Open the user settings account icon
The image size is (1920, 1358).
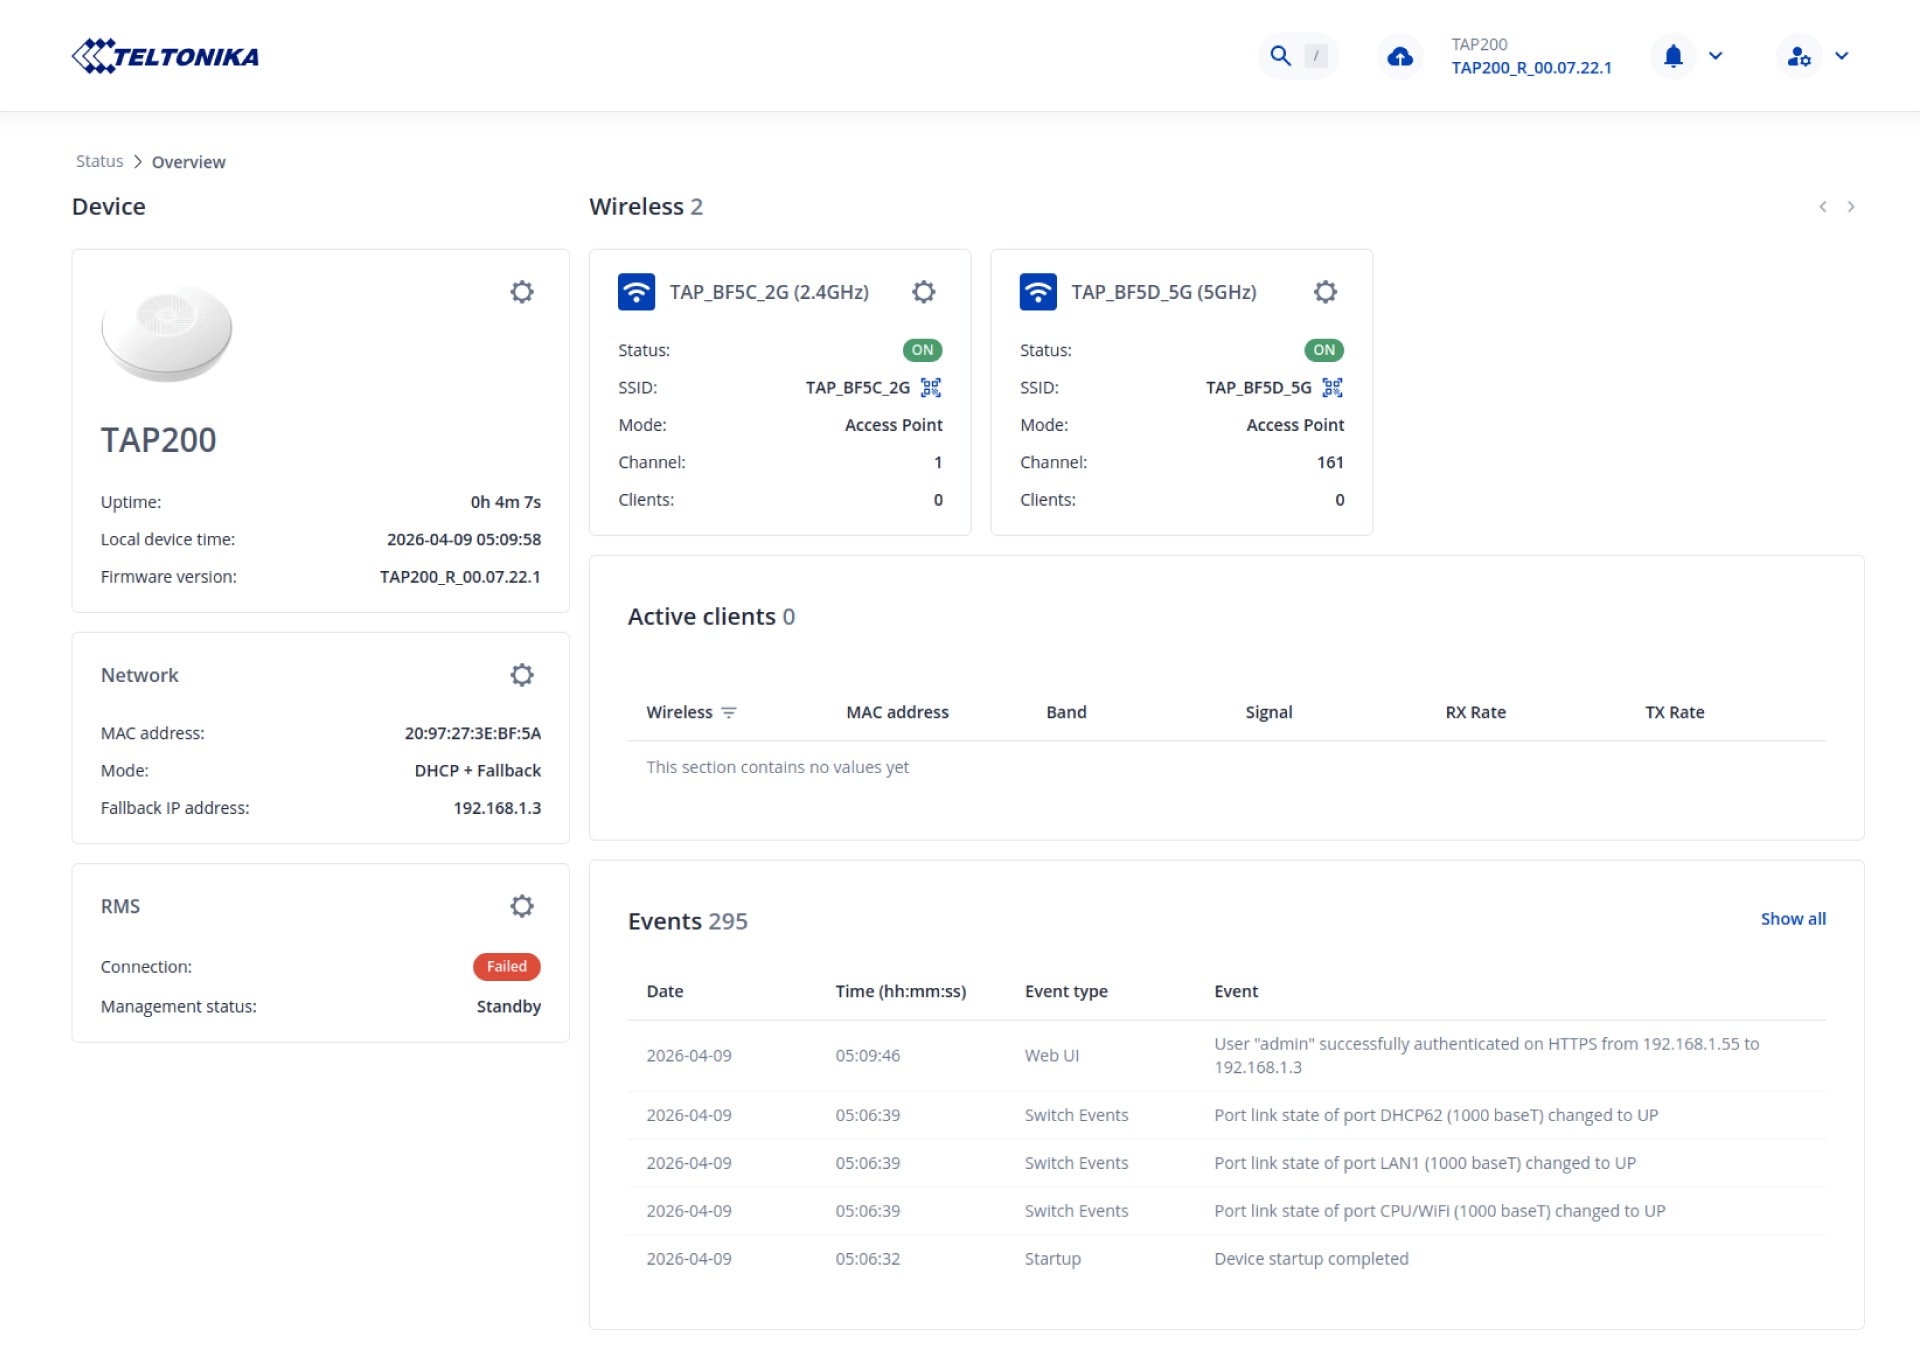tap(1799, 56)
